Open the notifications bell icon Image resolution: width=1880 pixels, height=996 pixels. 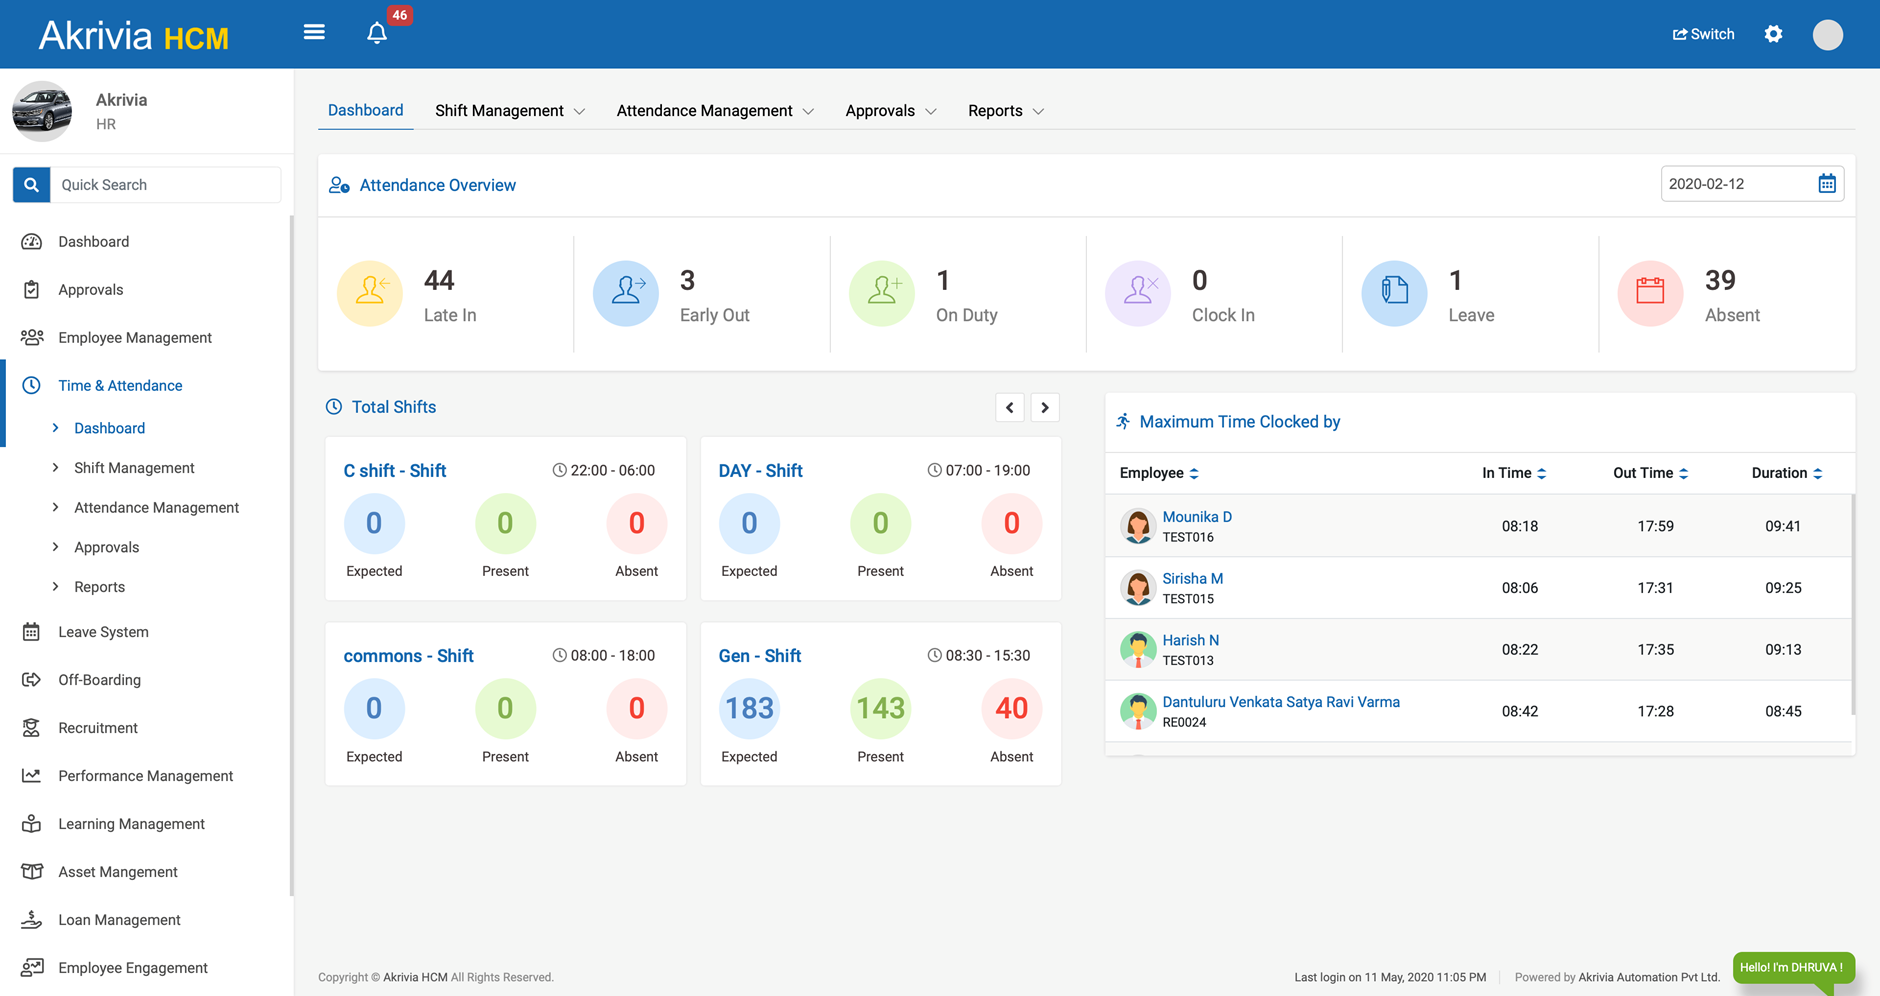point(377,33)
